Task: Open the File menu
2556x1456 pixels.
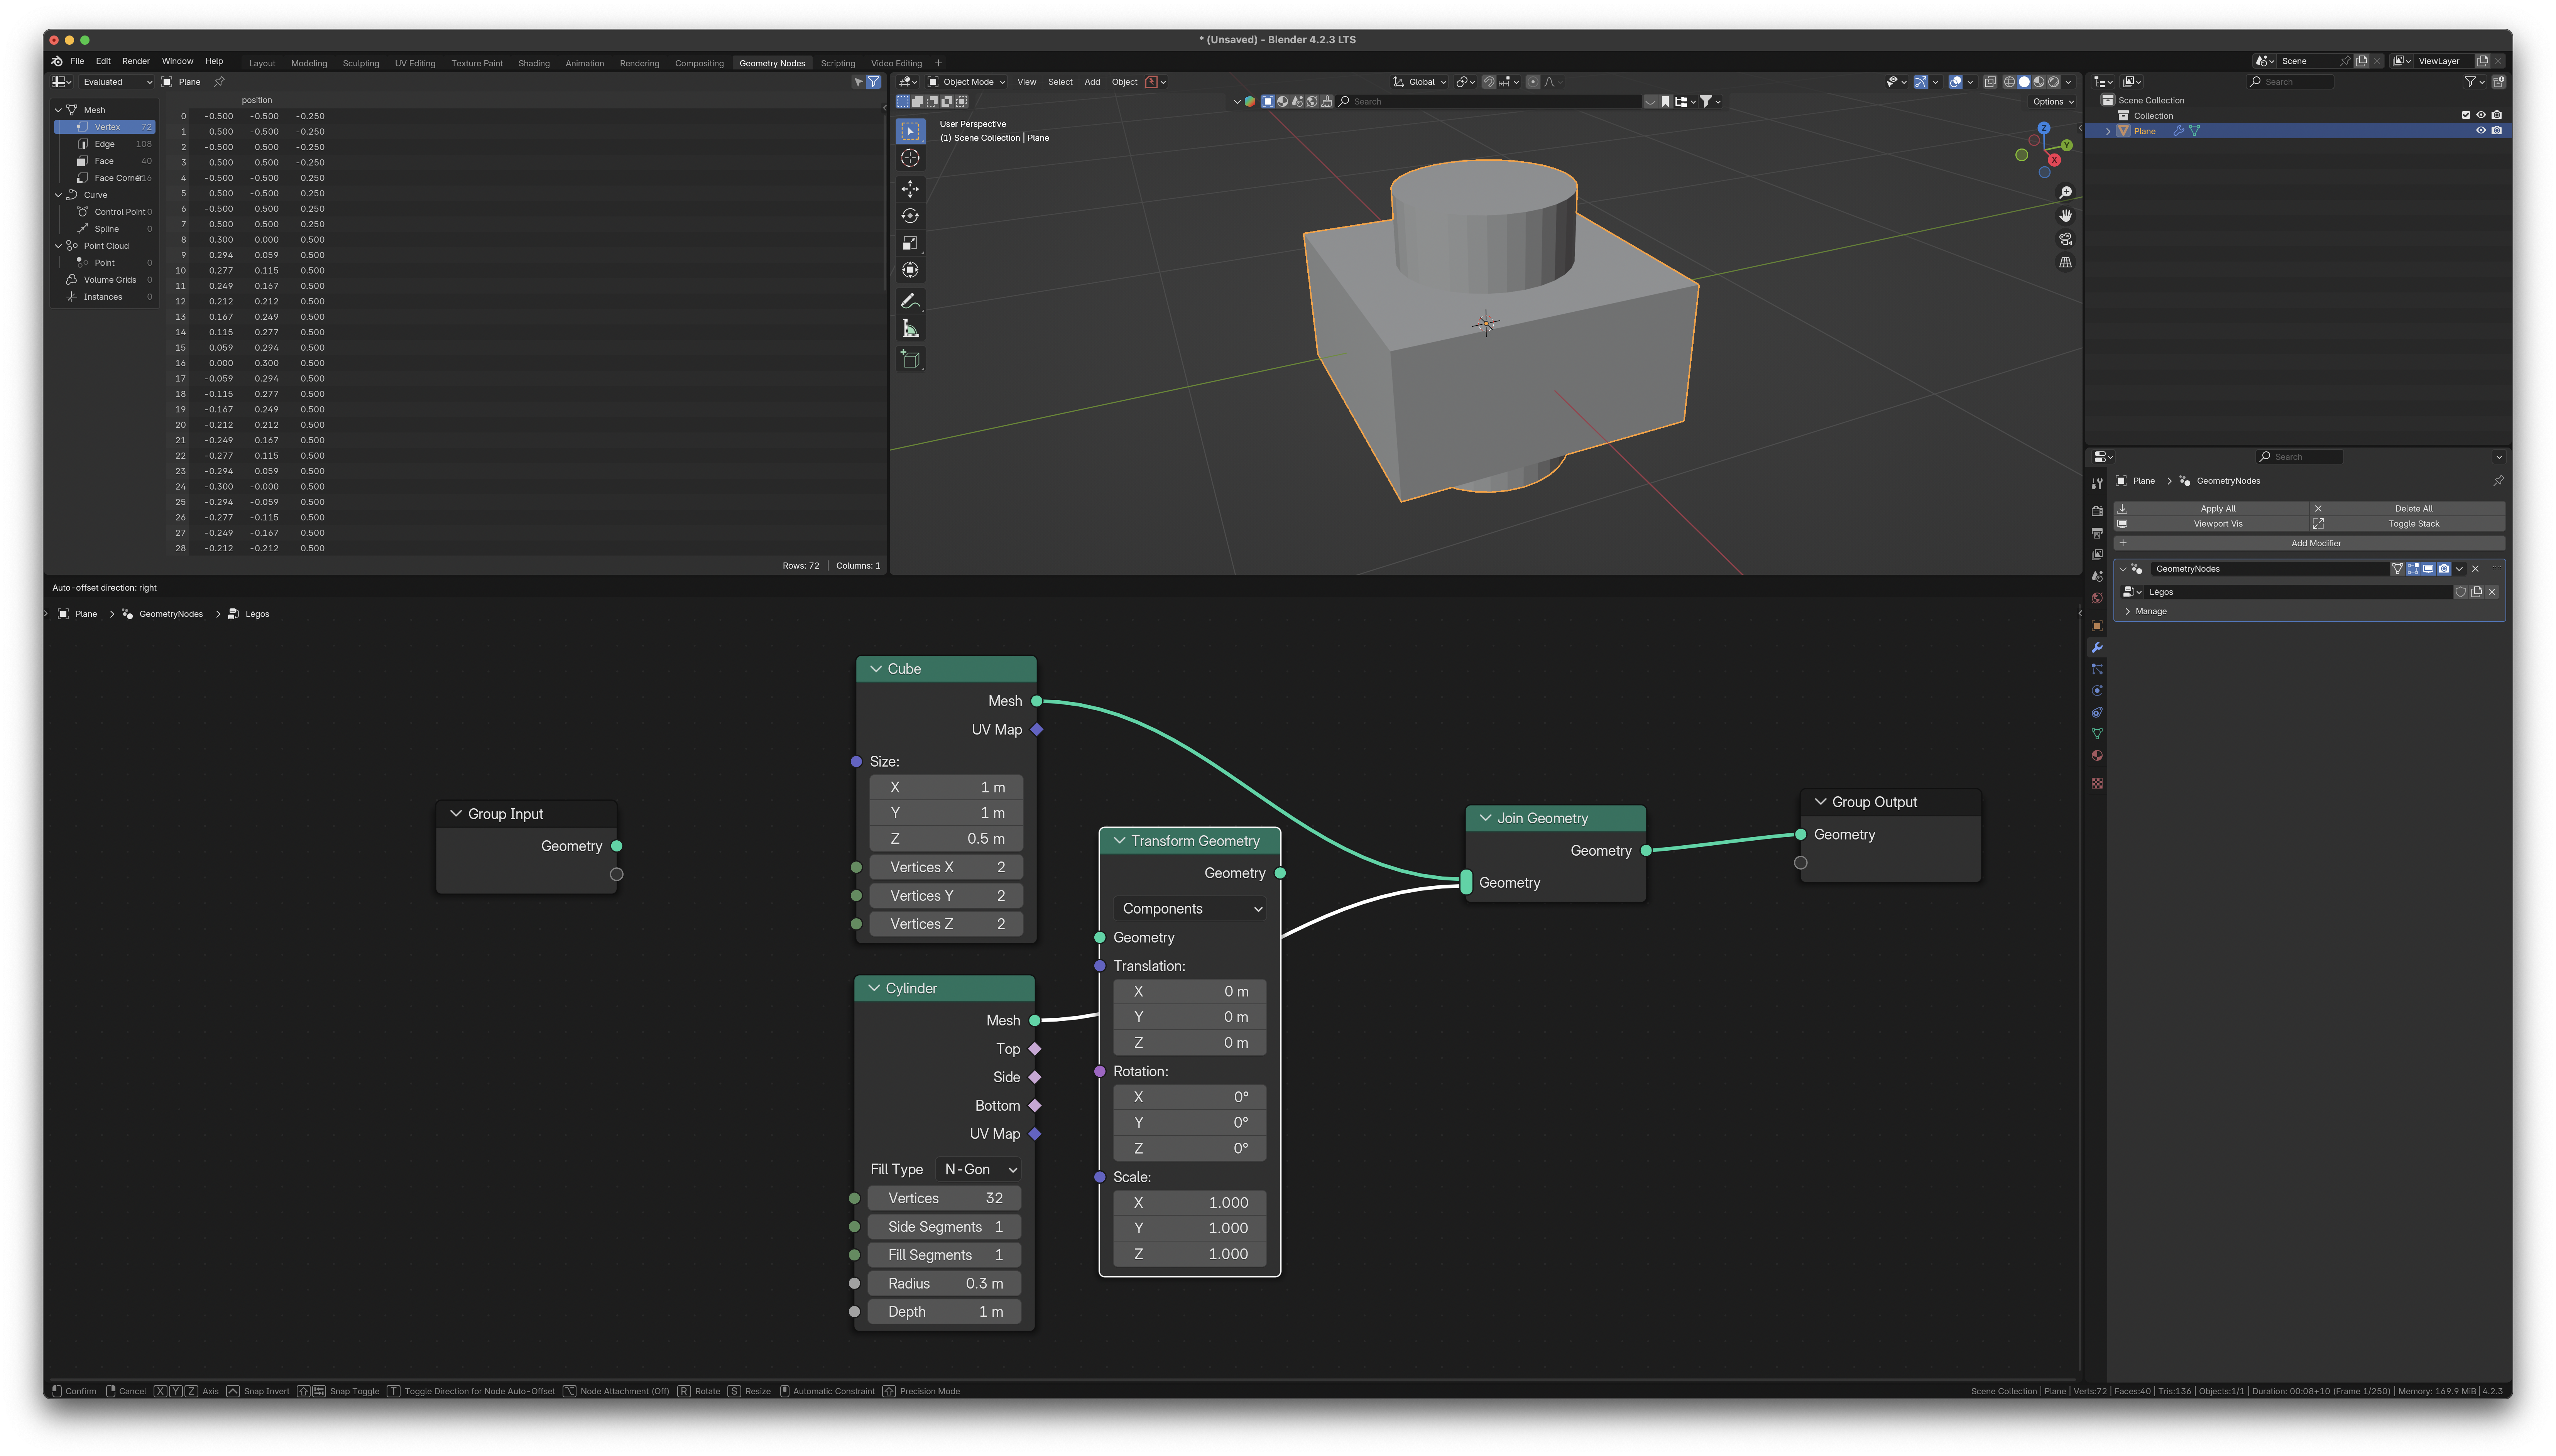Action: [77, 61]
